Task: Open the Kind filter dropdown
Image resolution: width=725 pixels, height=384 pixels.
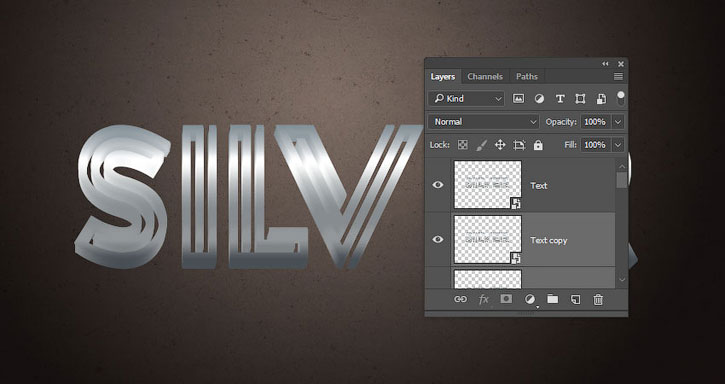Action: coord(466,99)
